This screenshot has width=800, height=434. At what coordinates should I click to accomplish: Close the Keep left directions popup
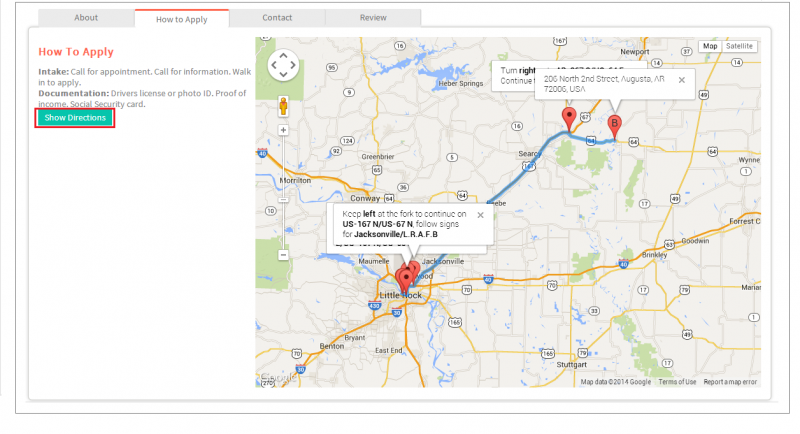(480, 215)
